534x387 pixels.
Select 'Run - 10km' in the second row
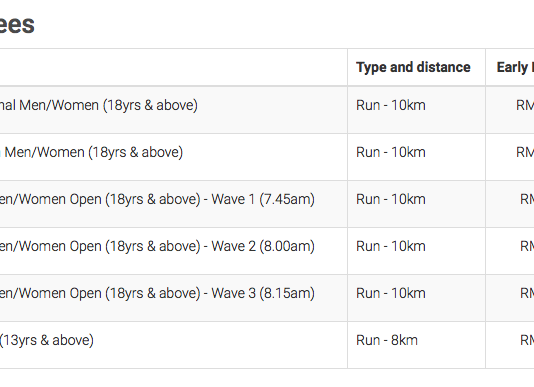coord(391,152)
